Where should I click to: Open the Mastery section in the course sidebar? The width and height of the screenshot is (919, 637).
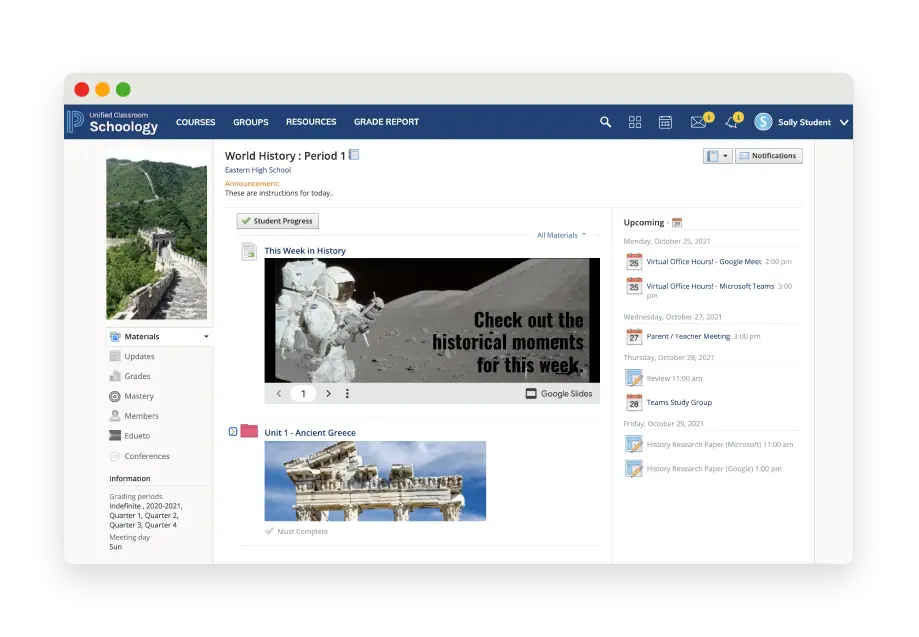(x=138, y=396)
